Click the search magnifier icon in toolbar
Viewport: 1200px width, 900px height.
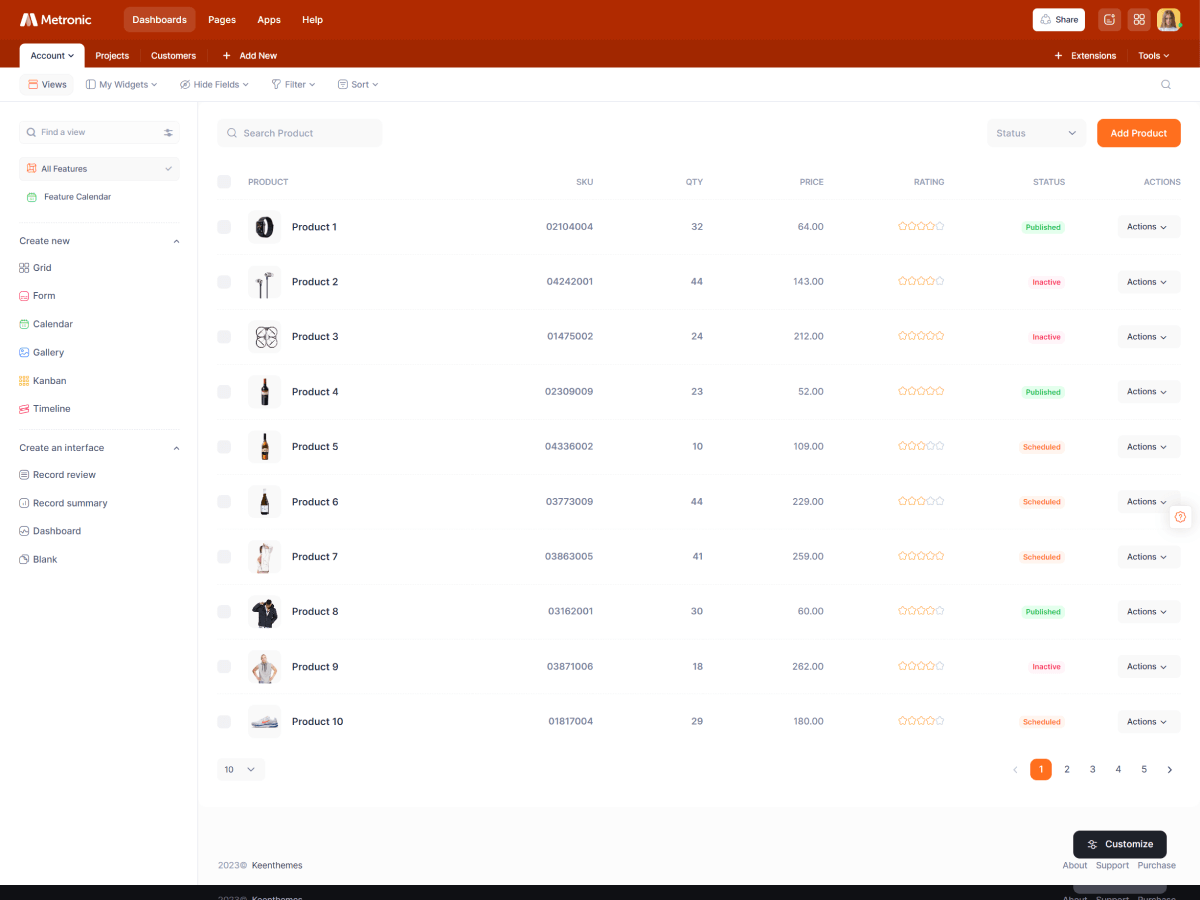[1165, 85]
